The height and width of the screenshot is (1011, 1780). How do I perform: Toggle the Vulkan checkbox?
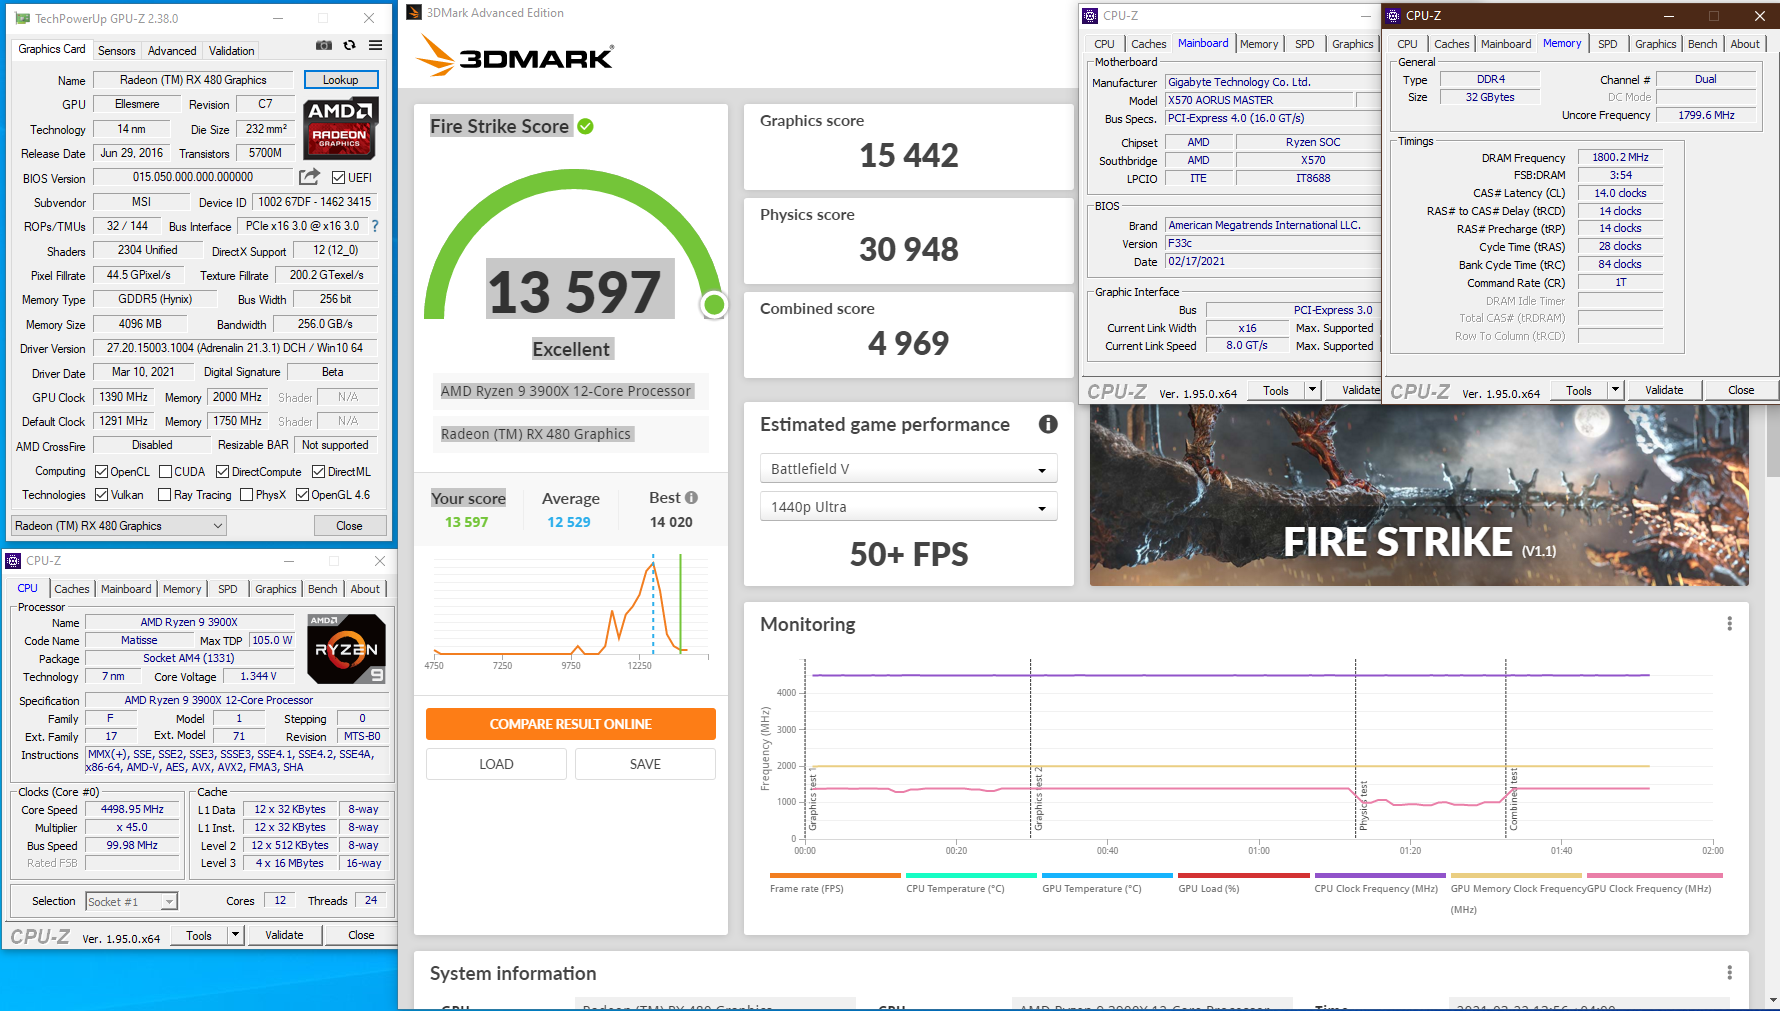pyautogui.click(x=101, y=495)
